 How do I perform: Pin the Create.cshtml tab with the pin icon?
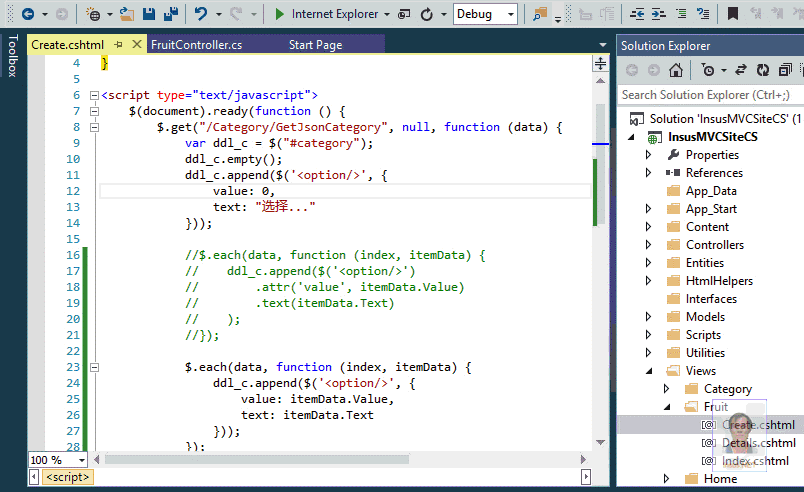click(x=118, y=45)
